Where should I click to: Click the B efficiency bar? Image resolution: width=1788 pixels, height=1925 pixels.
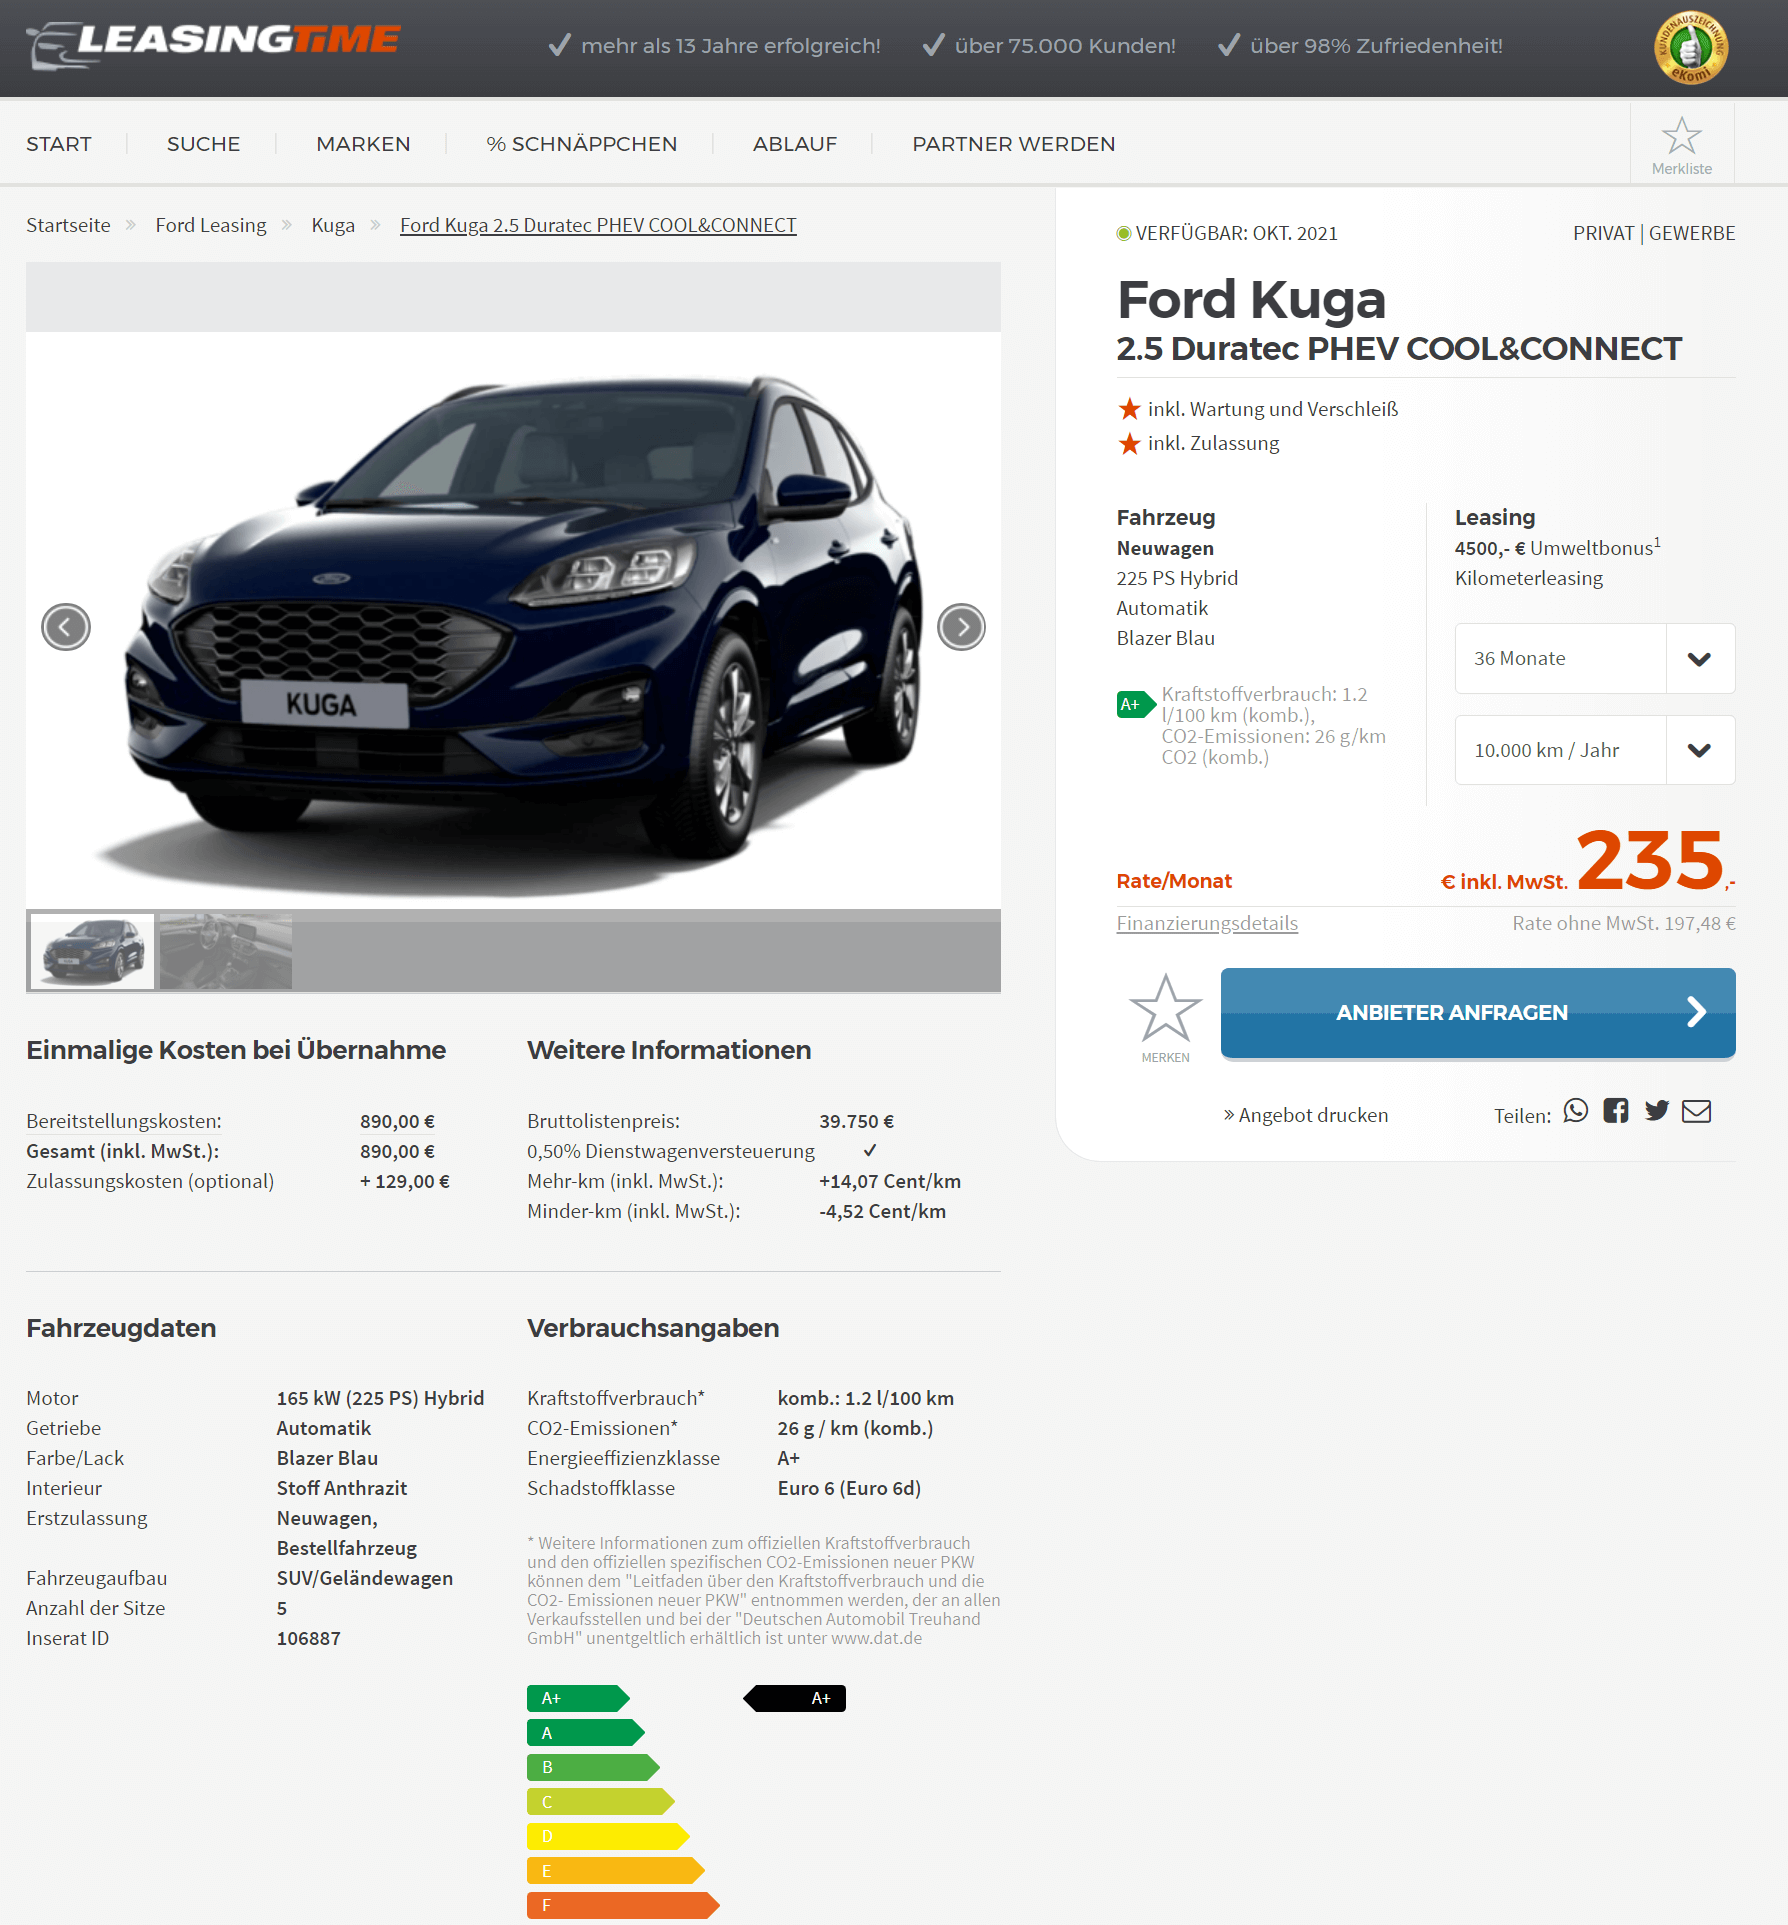tap(593, 1767)
